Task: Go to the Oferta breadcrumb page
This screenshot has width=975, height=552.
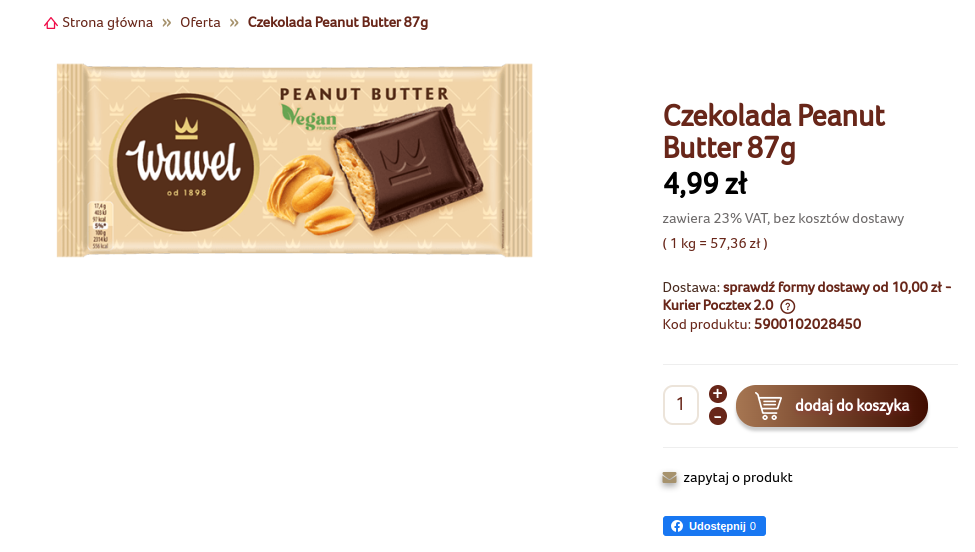Action: pos(200,22)
